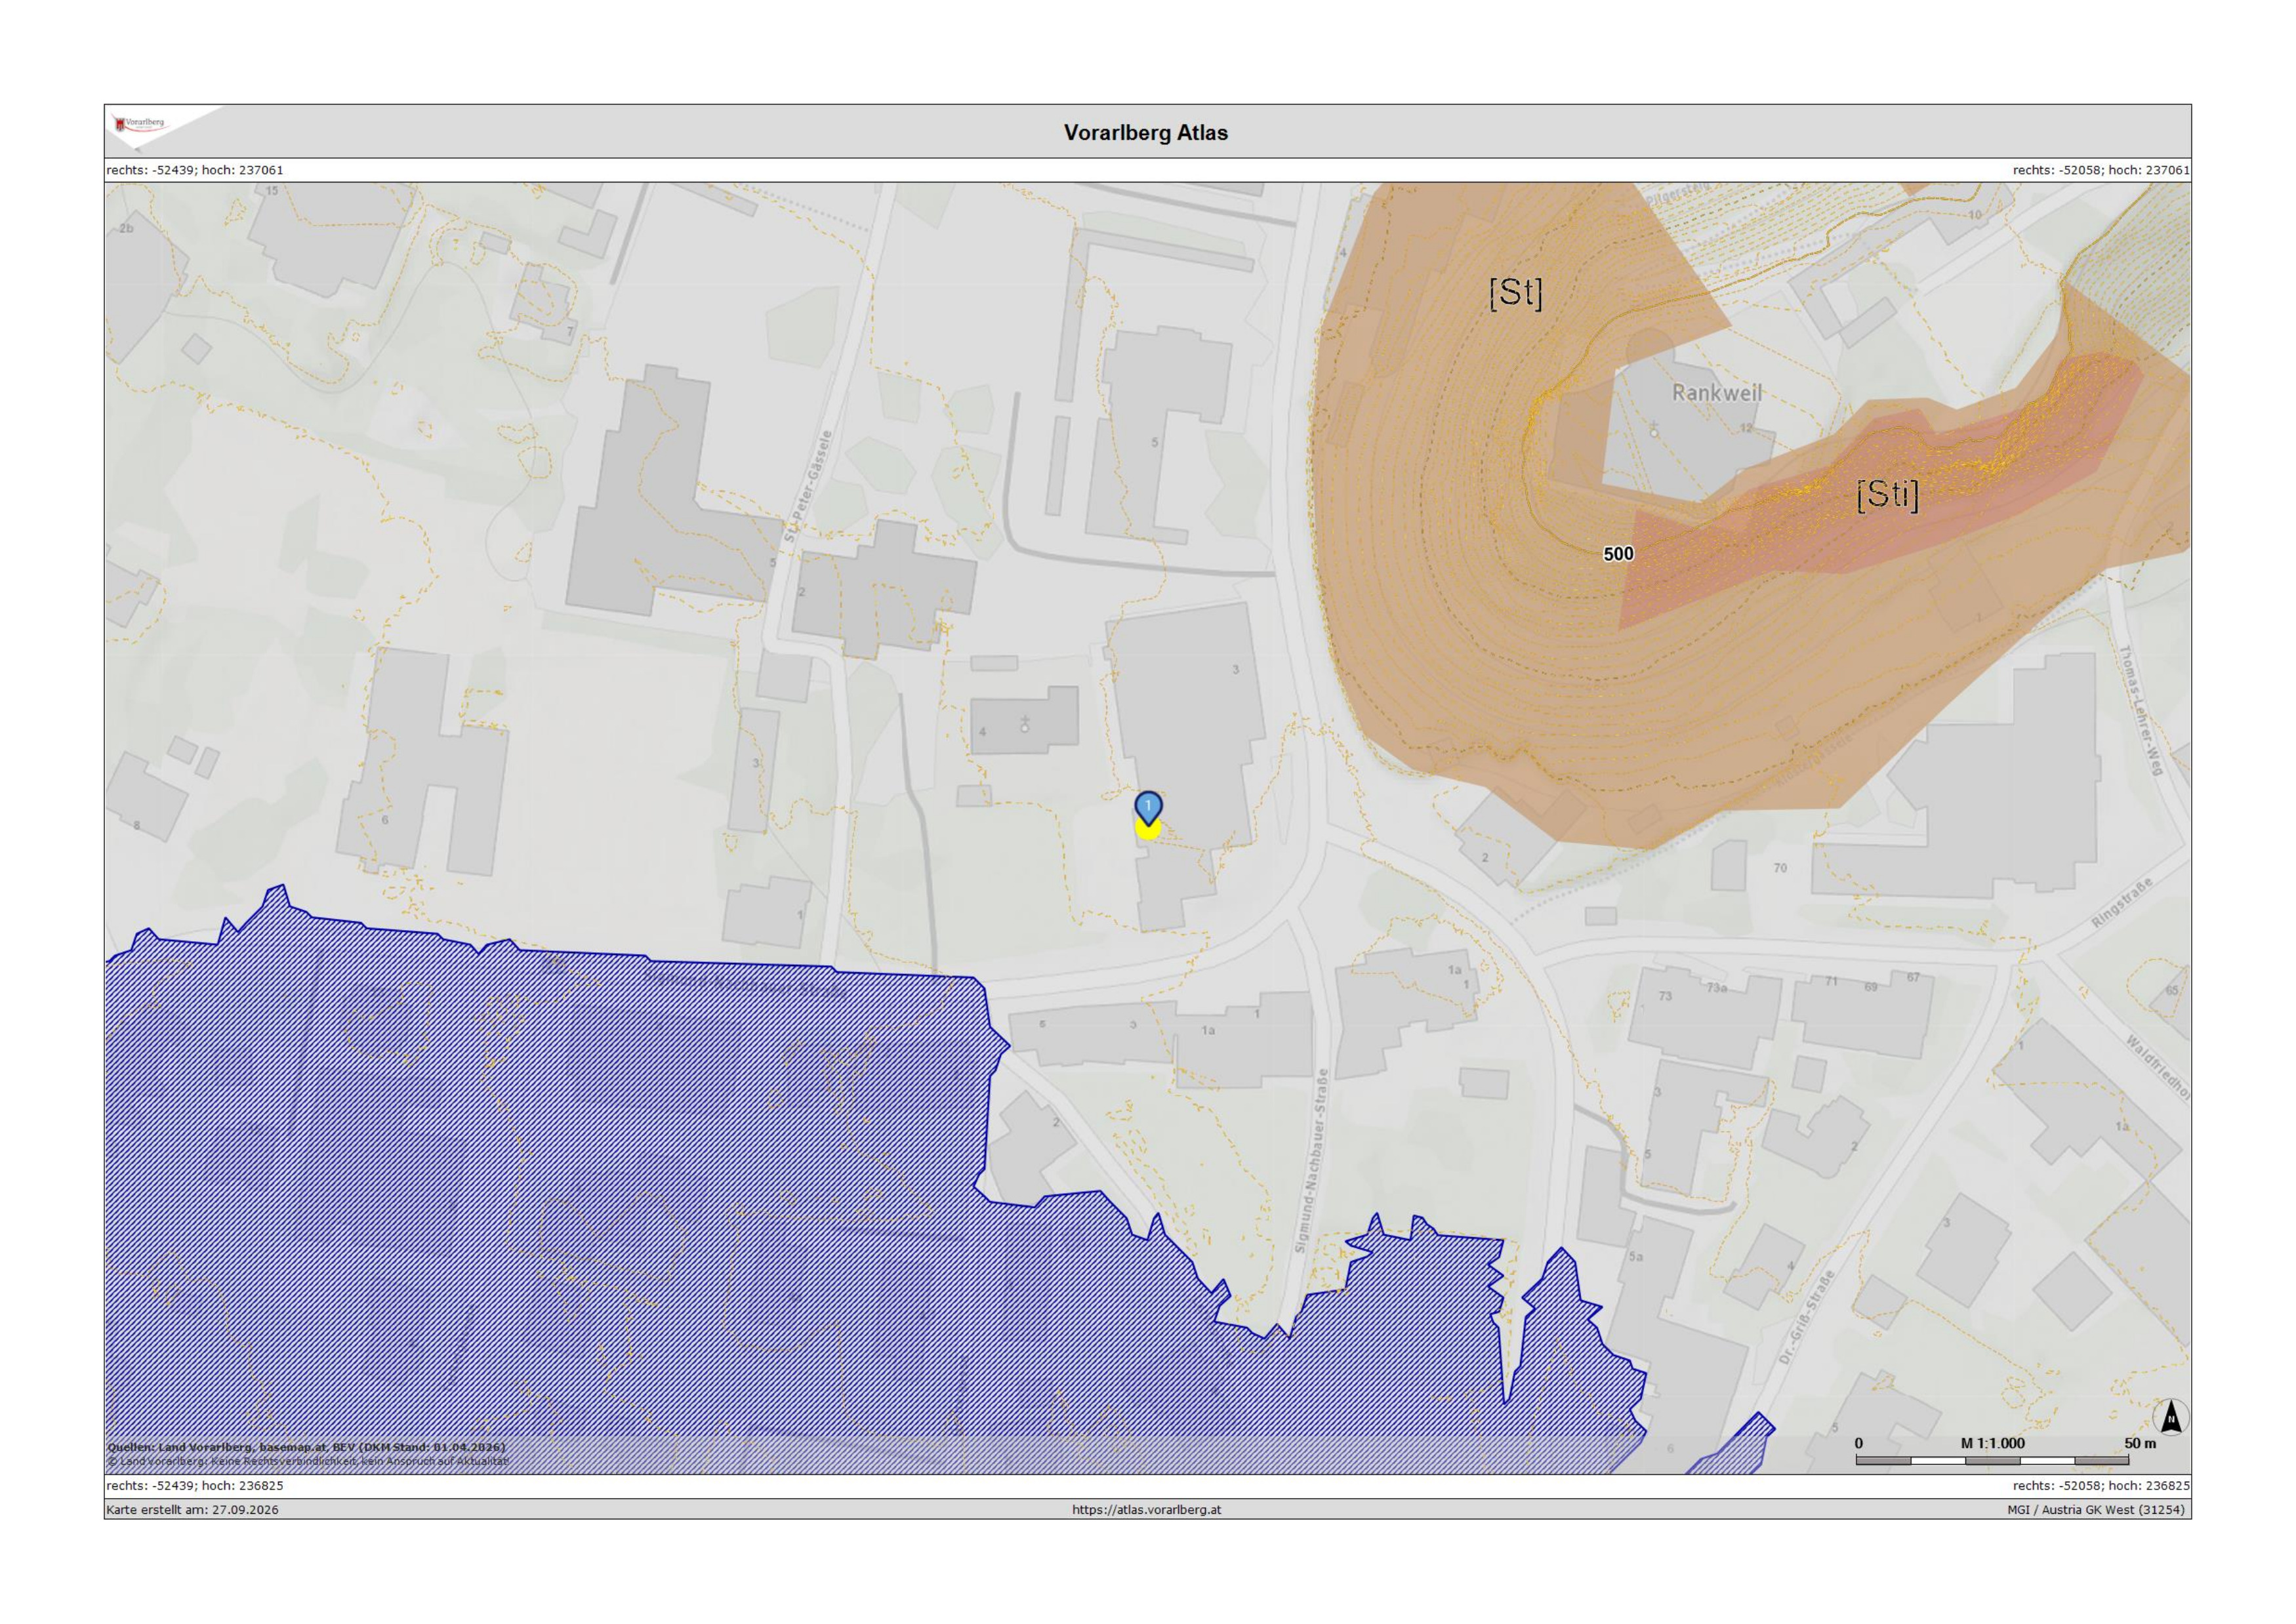Select bottom-right coordinates rechts: -52058; hoch: 236825
The width and height of the screenshot is (2296, 1624).
click(x=2101, y=1486)
